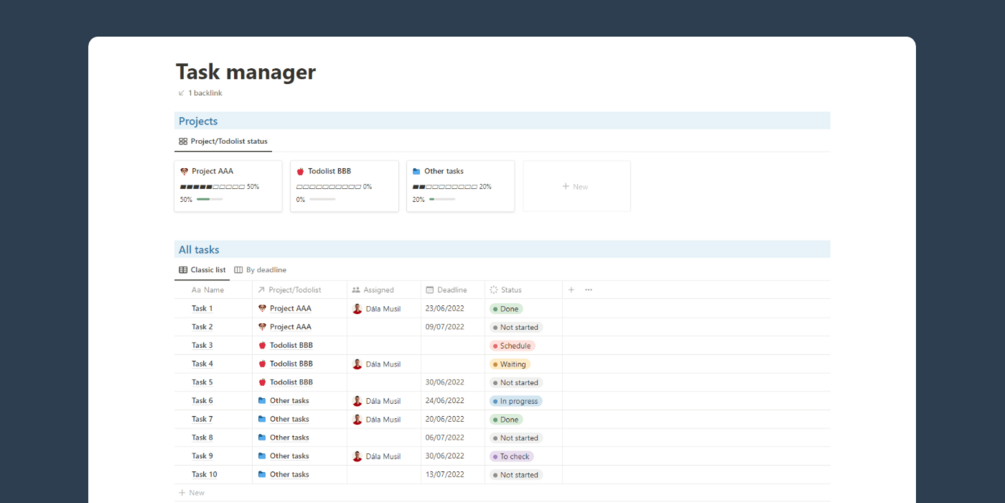Click the Schedule status of Task 3
The image size is (1005, 503).
[512, 346]
